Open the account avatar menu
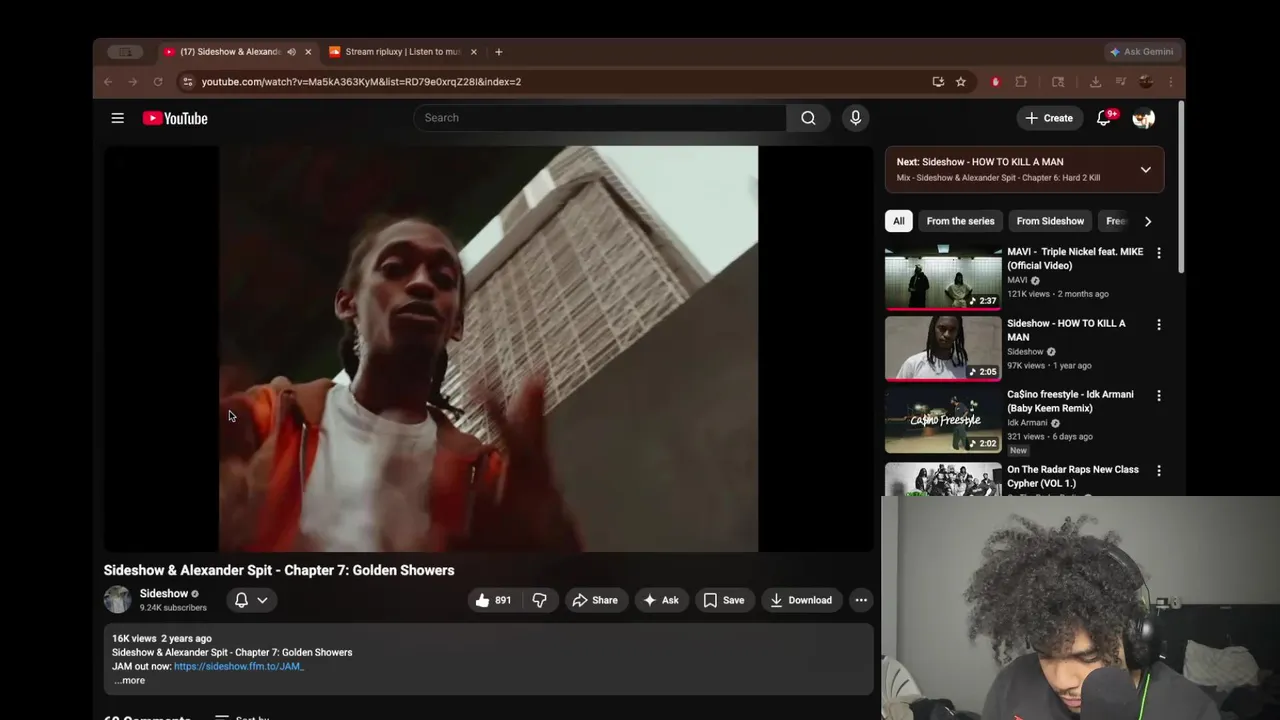 1144,118
